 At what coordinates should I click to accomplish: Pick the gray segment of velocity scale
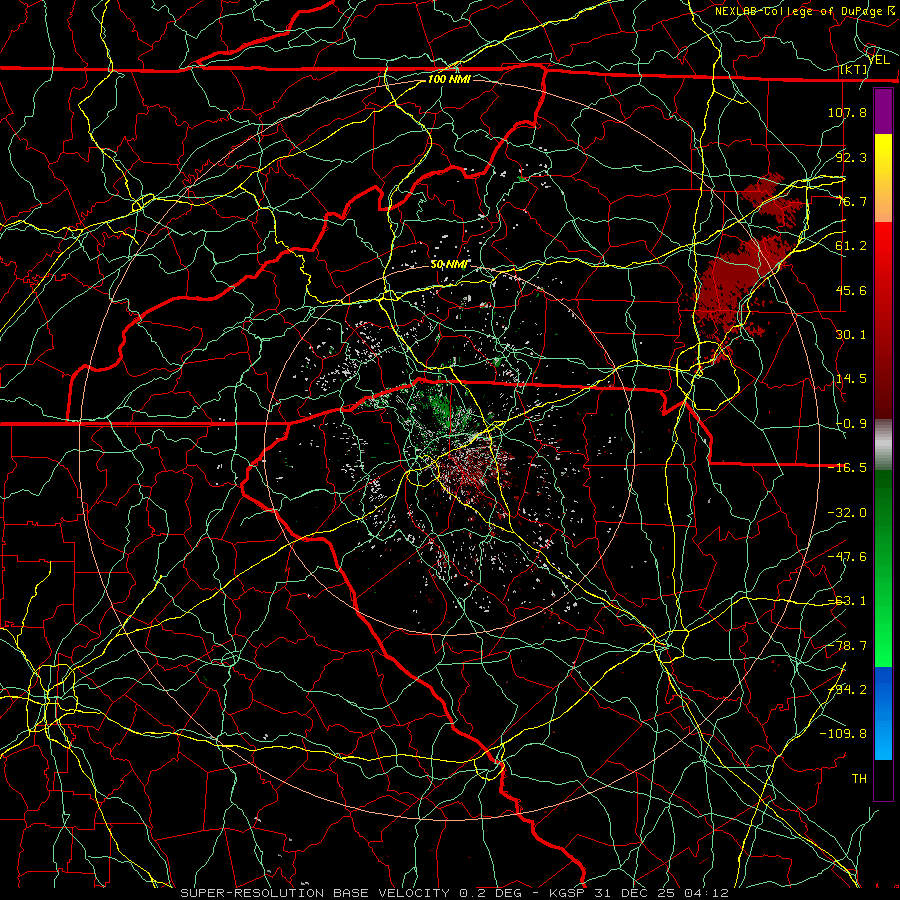(883, 445)
